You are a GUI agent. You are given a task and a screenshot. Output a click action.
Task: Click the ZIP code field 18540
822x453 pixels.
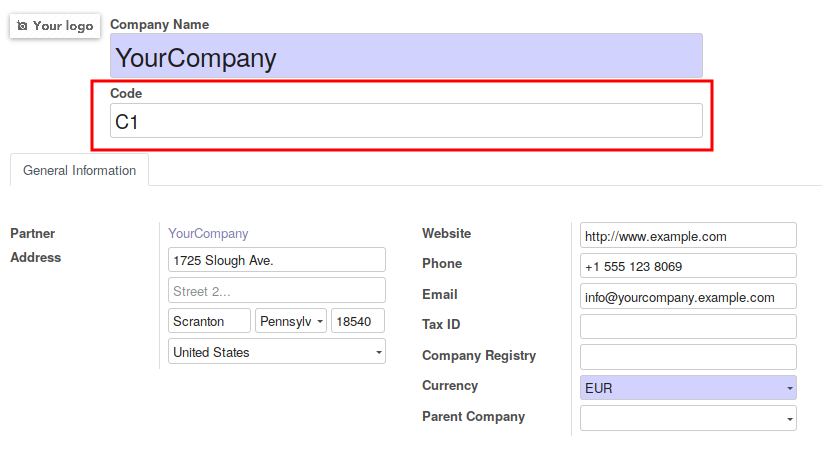pyautogui.click(x=358, y=321)
